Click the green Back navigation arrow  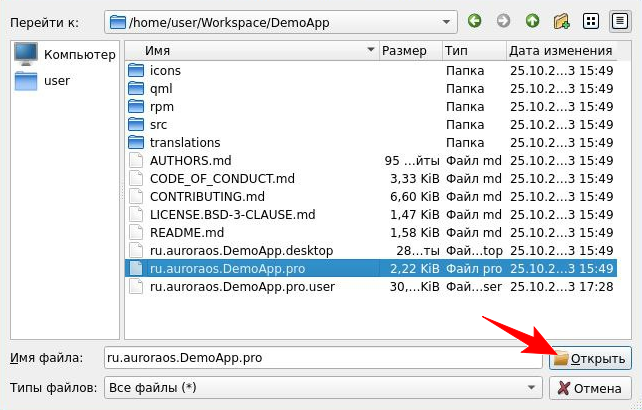(x=474, y=20)
